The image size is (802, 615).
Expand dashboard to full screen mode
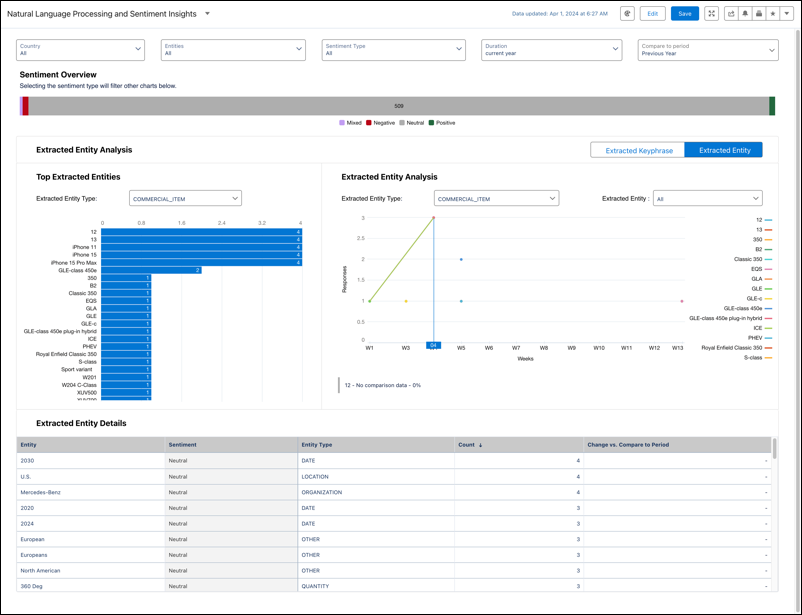coord(711,13)
